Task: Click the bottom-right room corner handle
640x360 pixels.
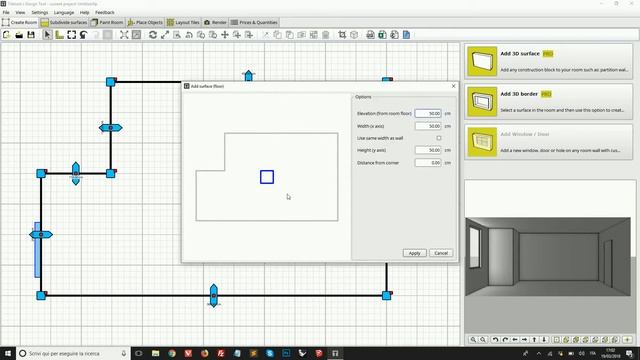Action: [387, 296]
